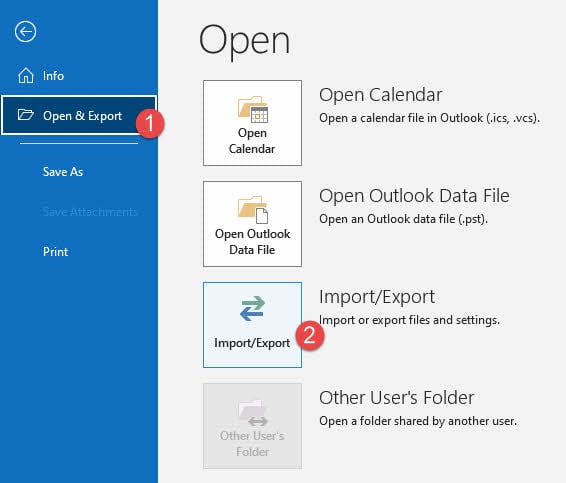Click the calendar folder icon
This screenshot has width=566, height=483.
(x=253, y=109)
